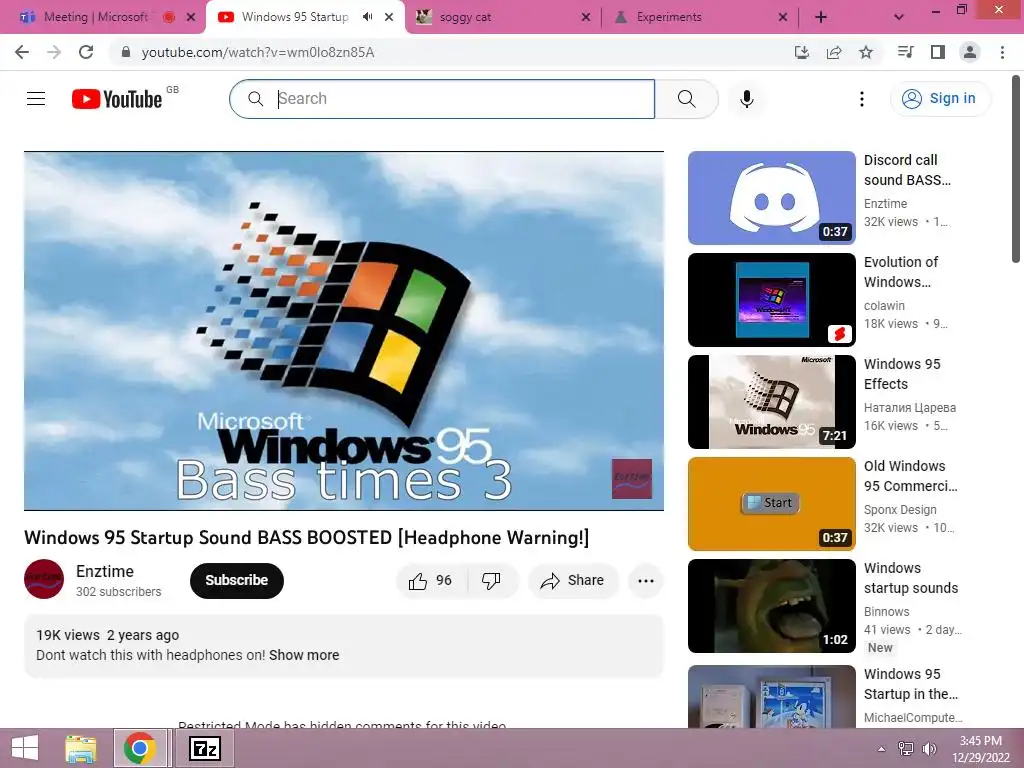Open a new tab with plus button
This screenshot has height=768, width=1024.
pos(821,17)
